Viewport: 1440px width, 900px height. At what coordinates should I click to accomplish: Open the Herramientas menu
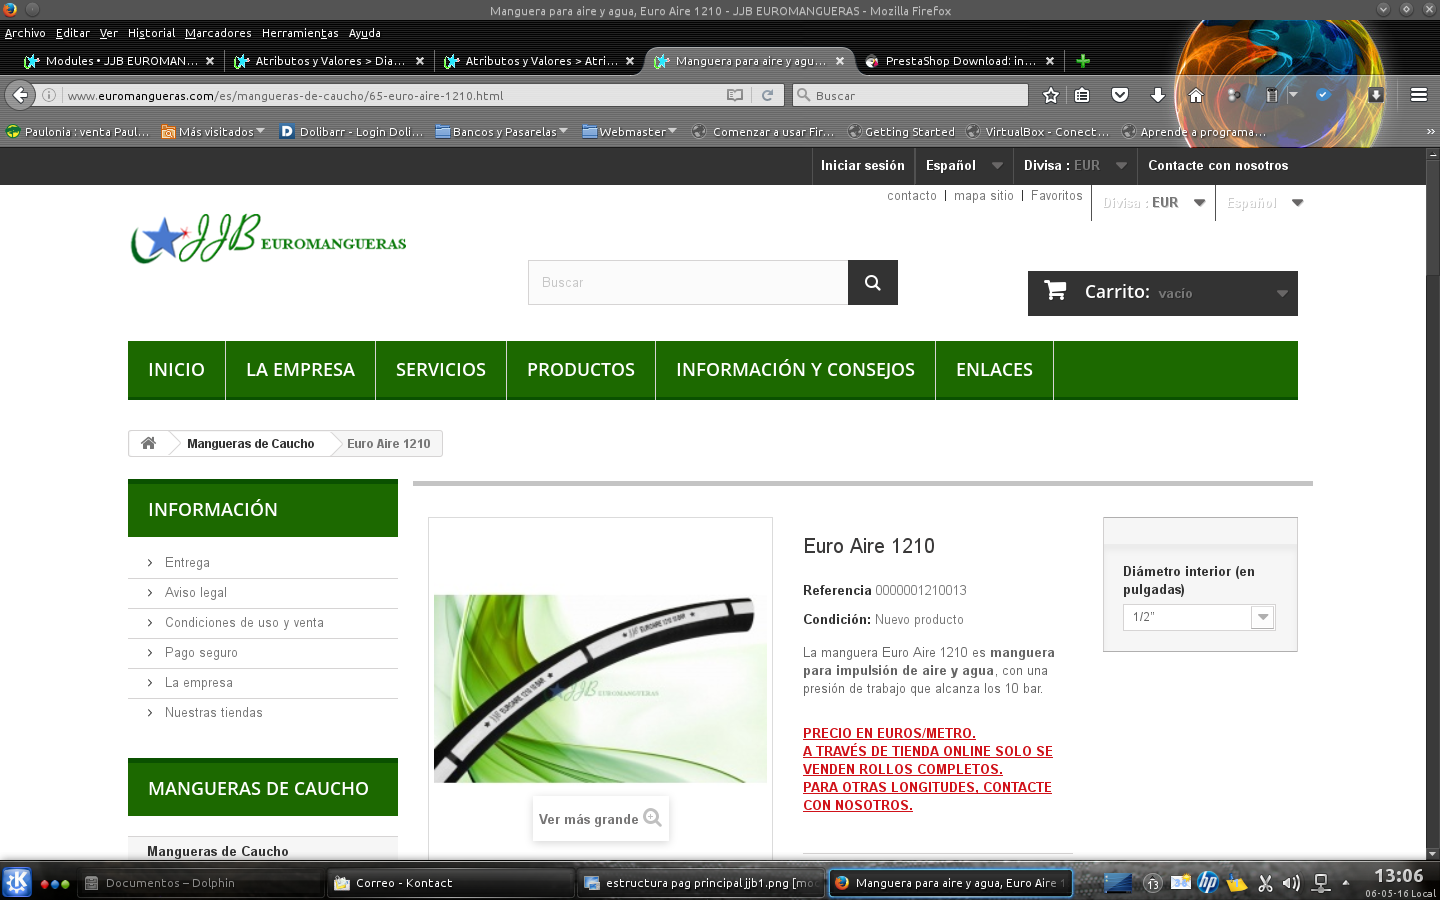[x=300, y=33]
